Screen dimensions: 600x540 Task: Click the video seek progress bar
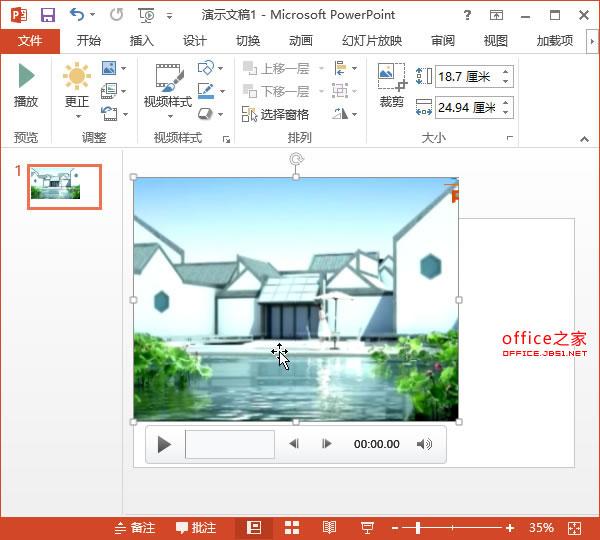coord(230,444)
